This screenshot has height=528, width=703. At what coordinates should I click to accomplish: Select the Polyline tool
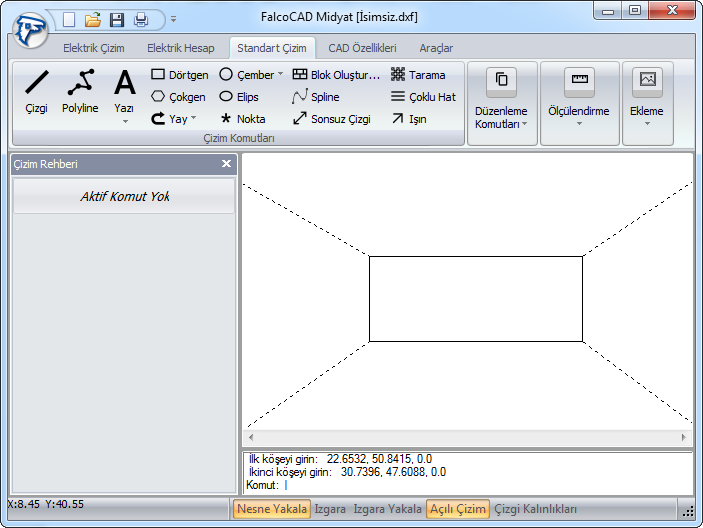(80, 92)
